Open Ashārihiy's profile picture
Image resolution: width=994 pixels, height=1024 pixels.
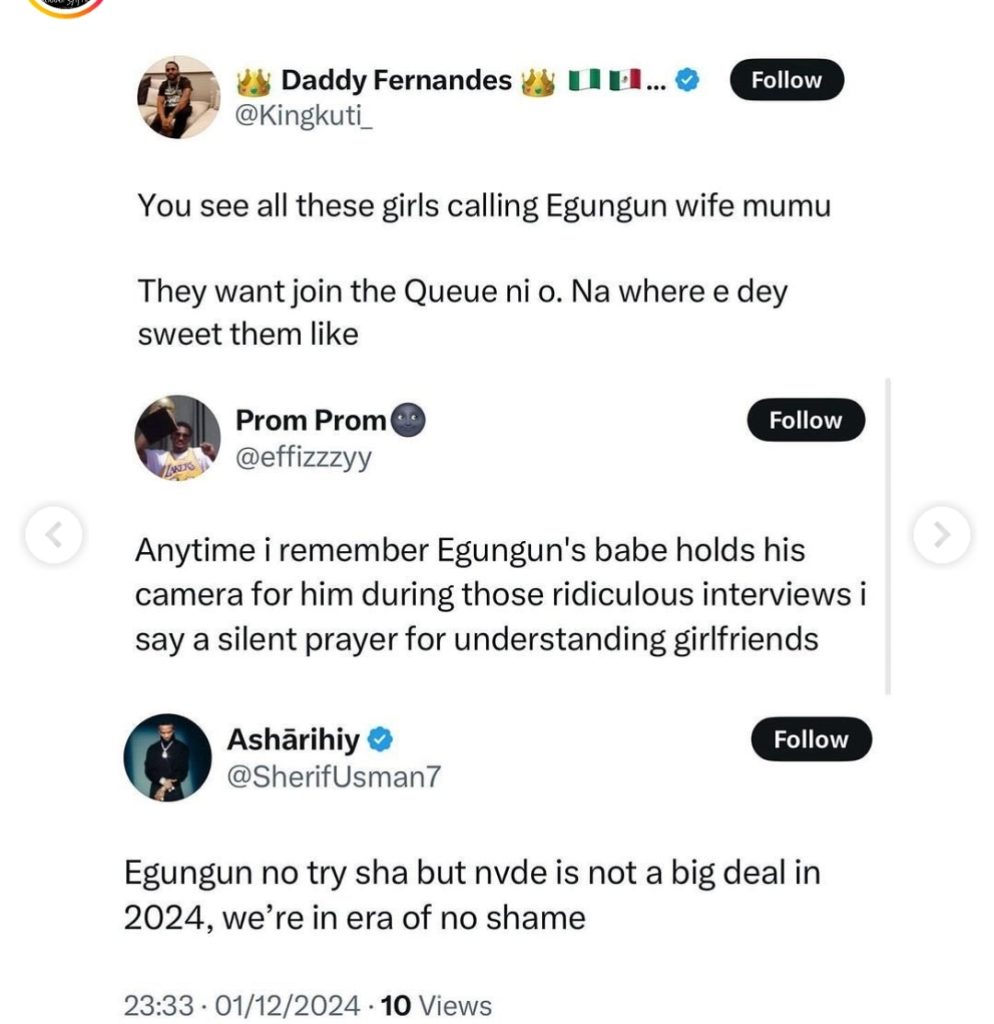tap(167, 757)
